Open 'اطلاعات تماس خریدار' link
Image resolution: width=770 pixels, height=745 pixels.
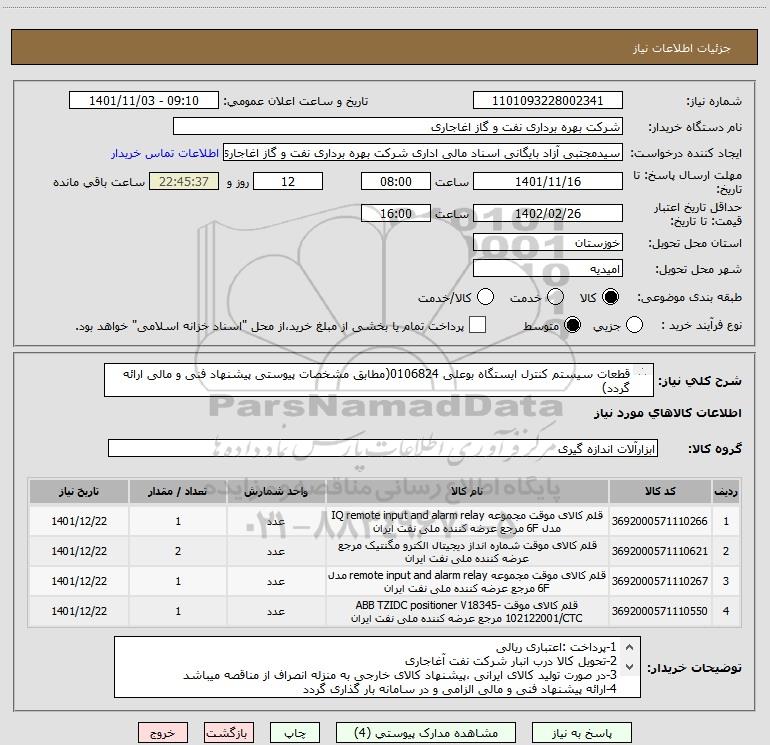pyautogui.click(x=165, y=153)
